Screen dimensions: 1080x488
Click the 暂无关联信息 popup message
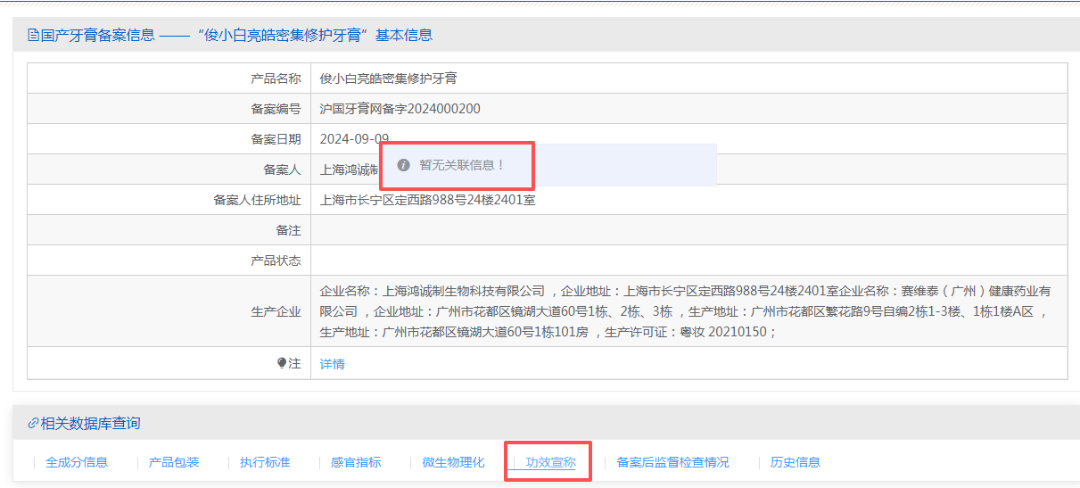(462, 165)
